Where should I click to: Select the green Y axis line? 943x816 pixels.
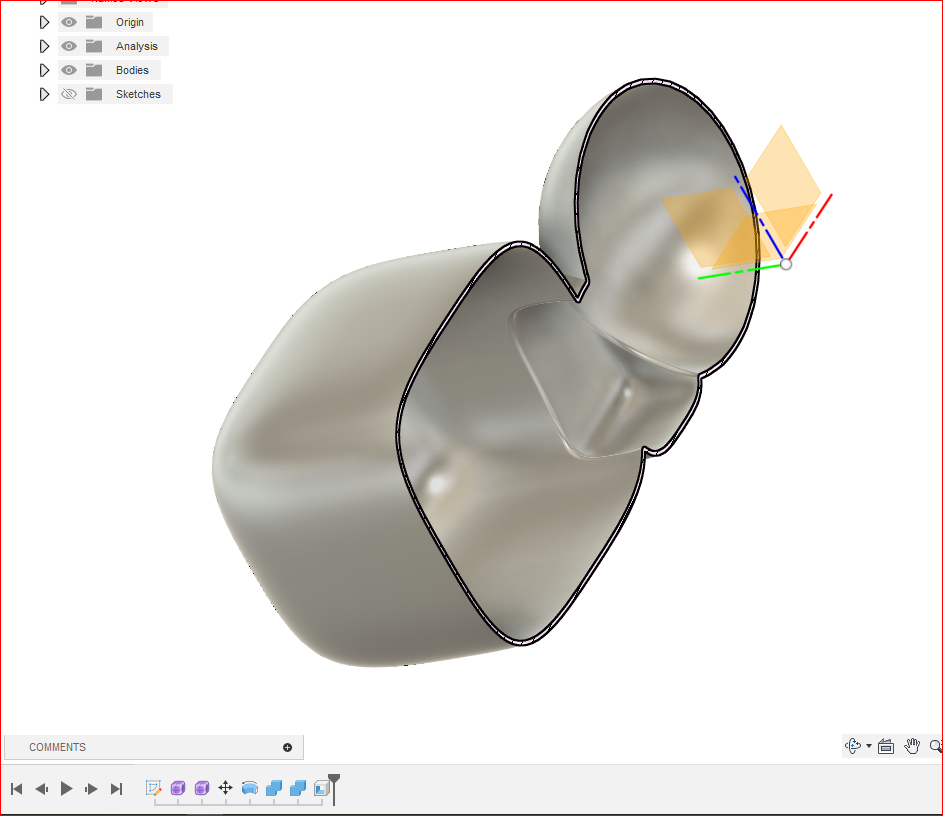(x=740, y=271)
